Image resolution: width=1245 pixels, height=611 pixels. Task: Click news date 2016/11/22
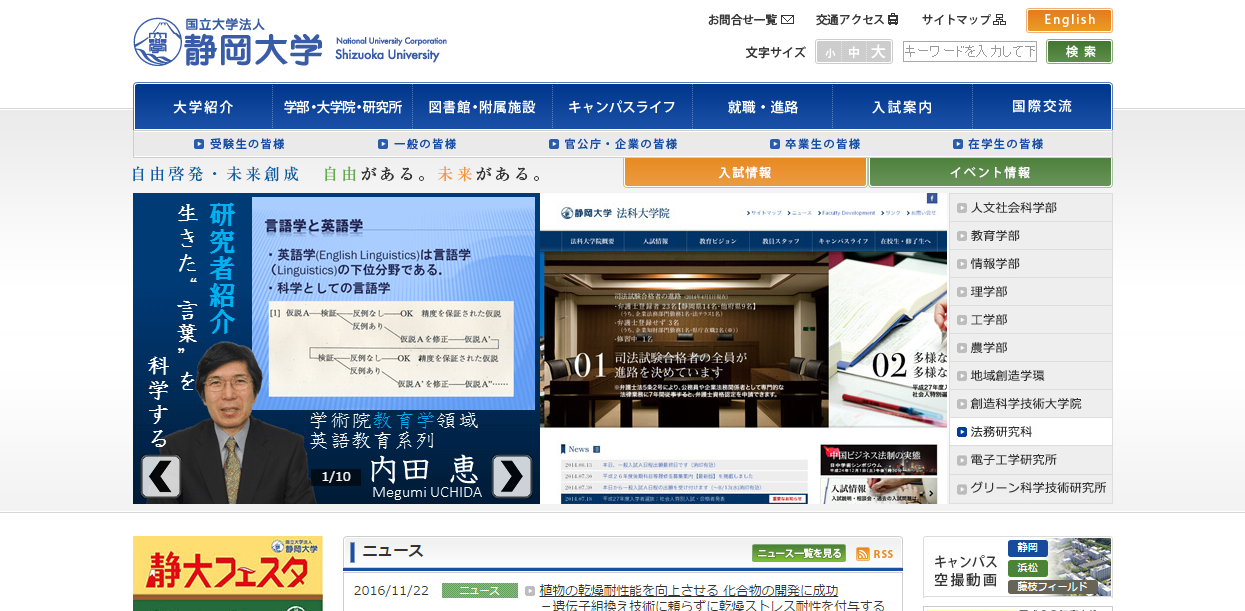click(x=391, y=591)
